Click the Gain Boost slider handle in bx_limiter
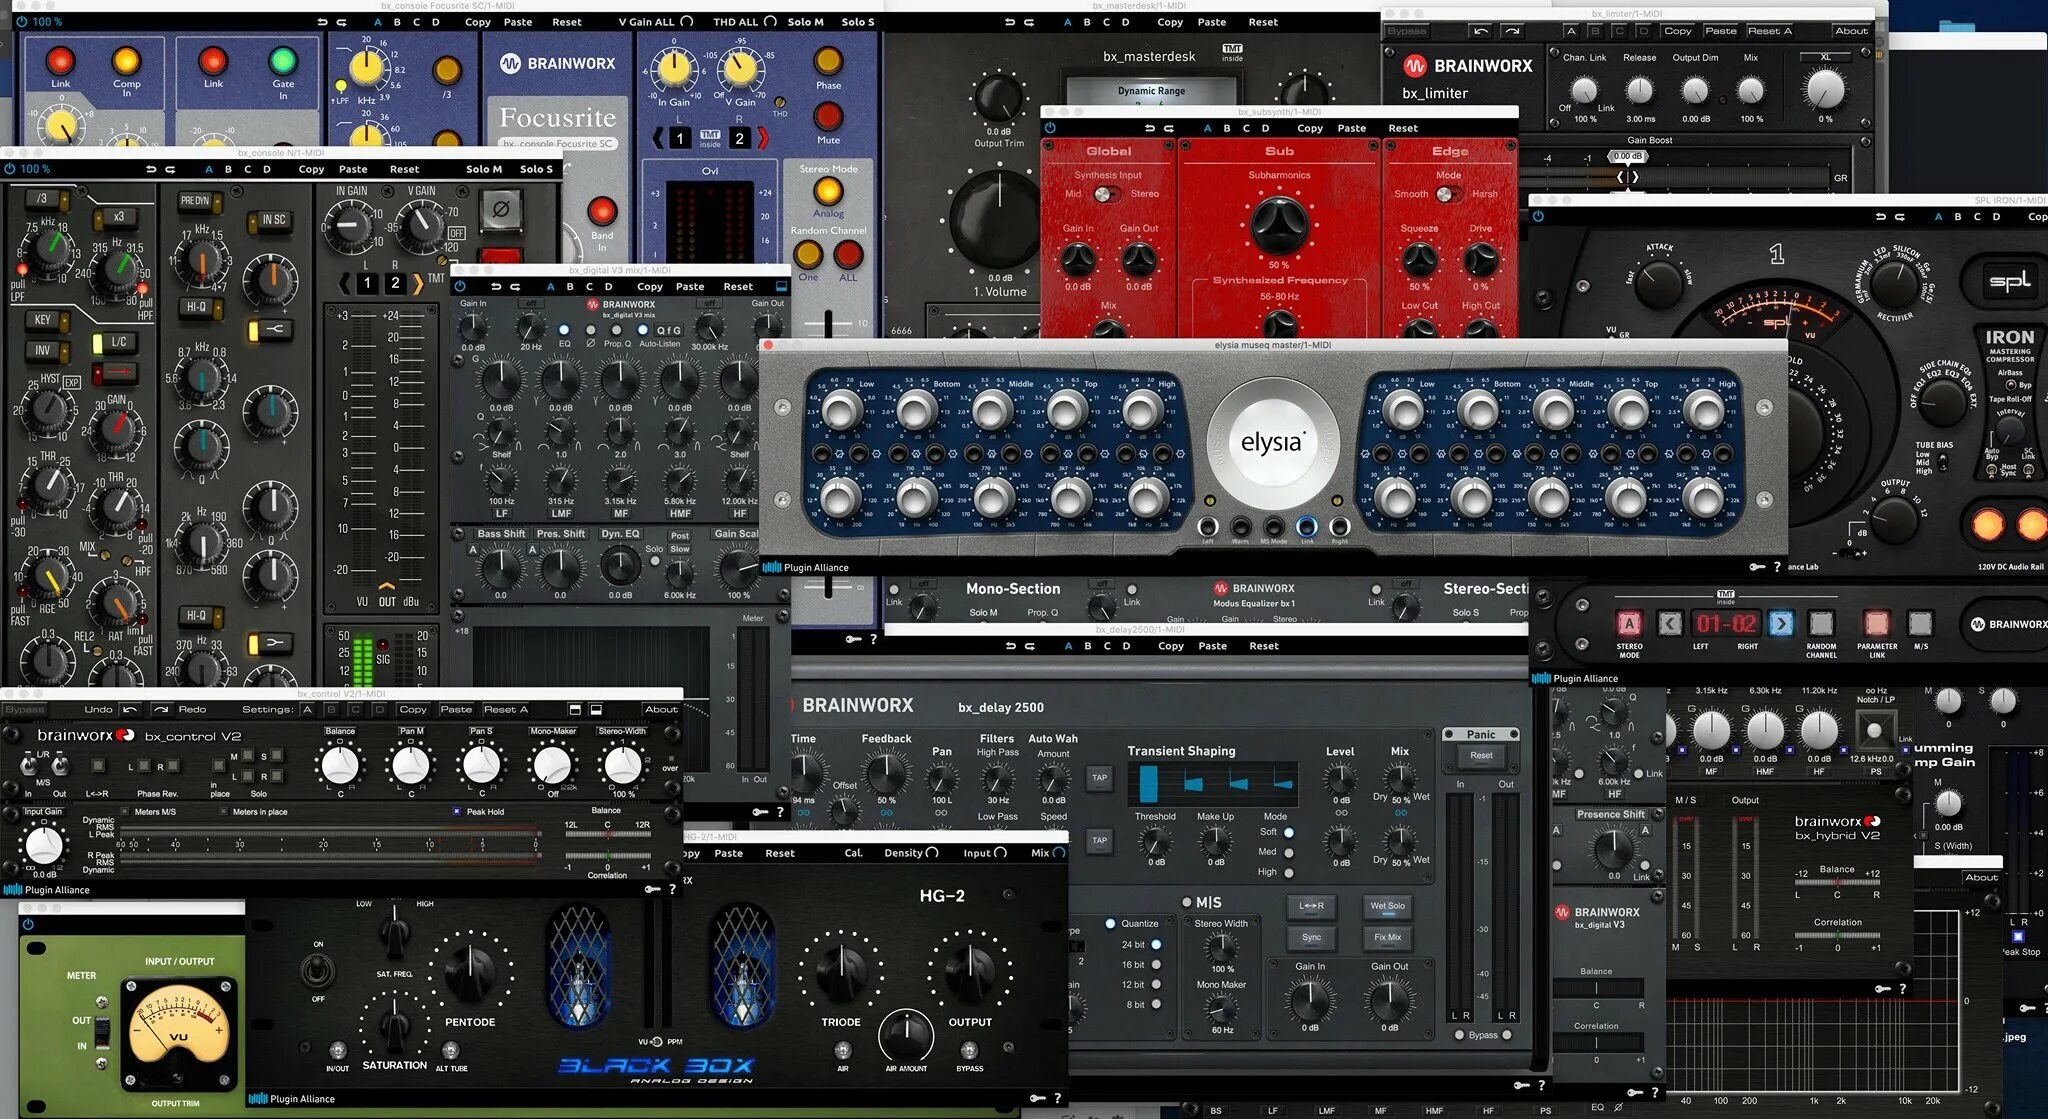This screenshot has width=2048, height=1119. coord(1627,176)
